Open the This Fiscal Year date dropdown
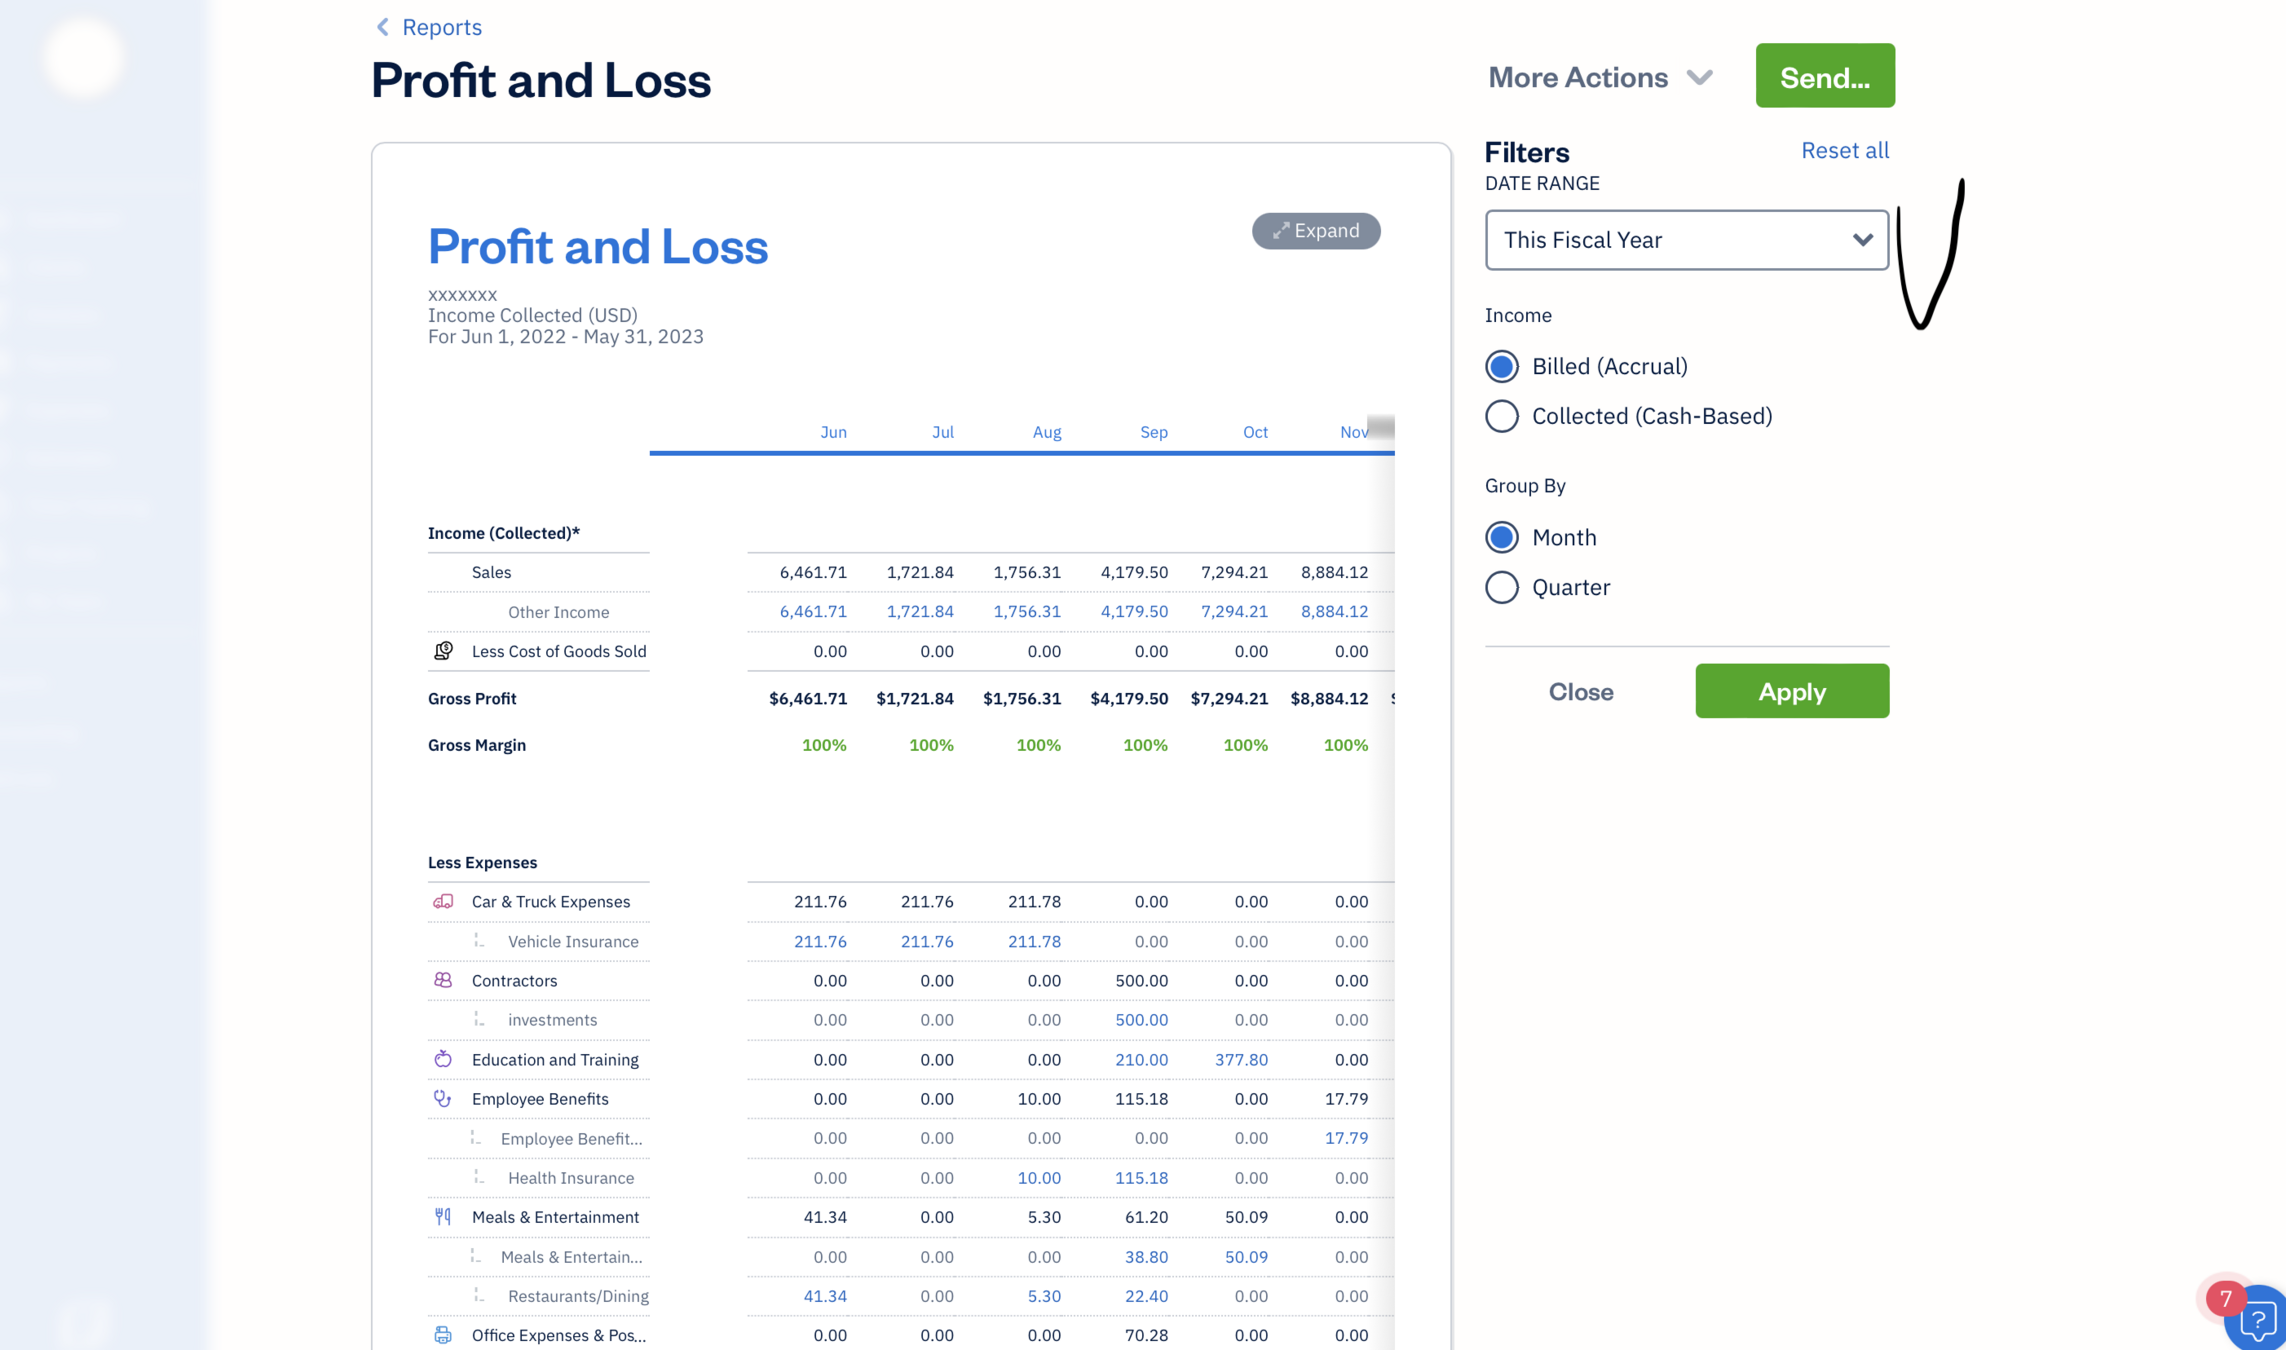This screenshot has height=1350, width=2286. pos(1686,240)
